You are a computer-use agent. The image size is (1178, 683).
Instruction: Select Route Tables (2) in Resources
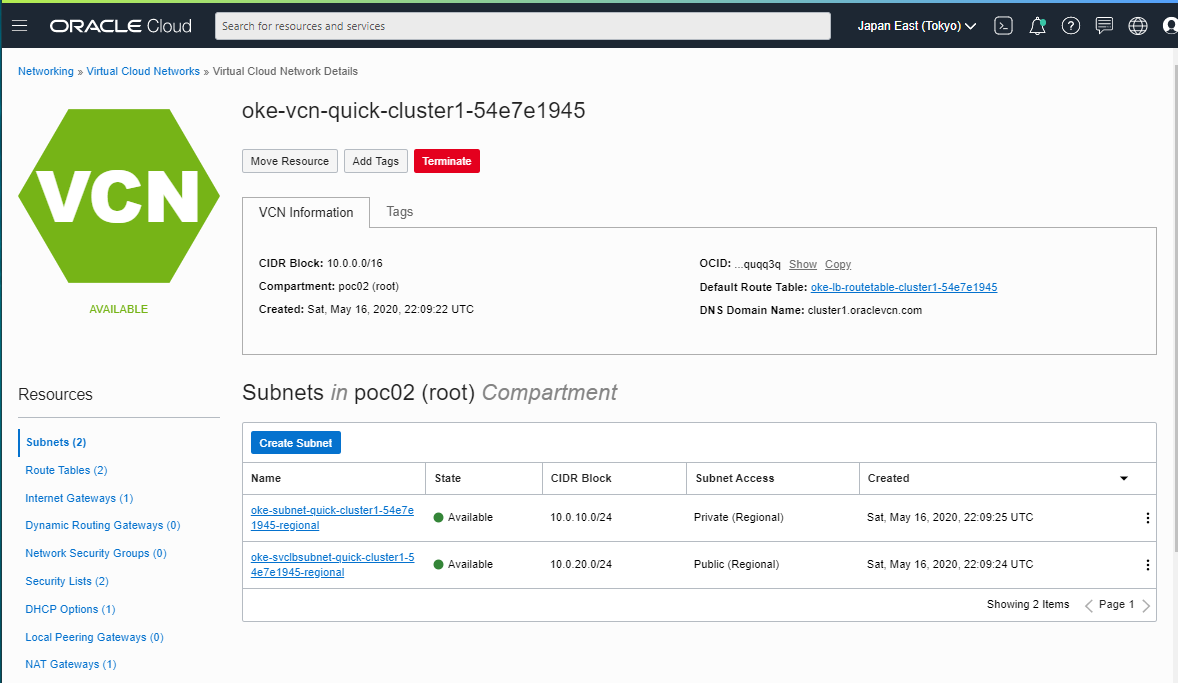pyautogui.click(x=66, y=470)
